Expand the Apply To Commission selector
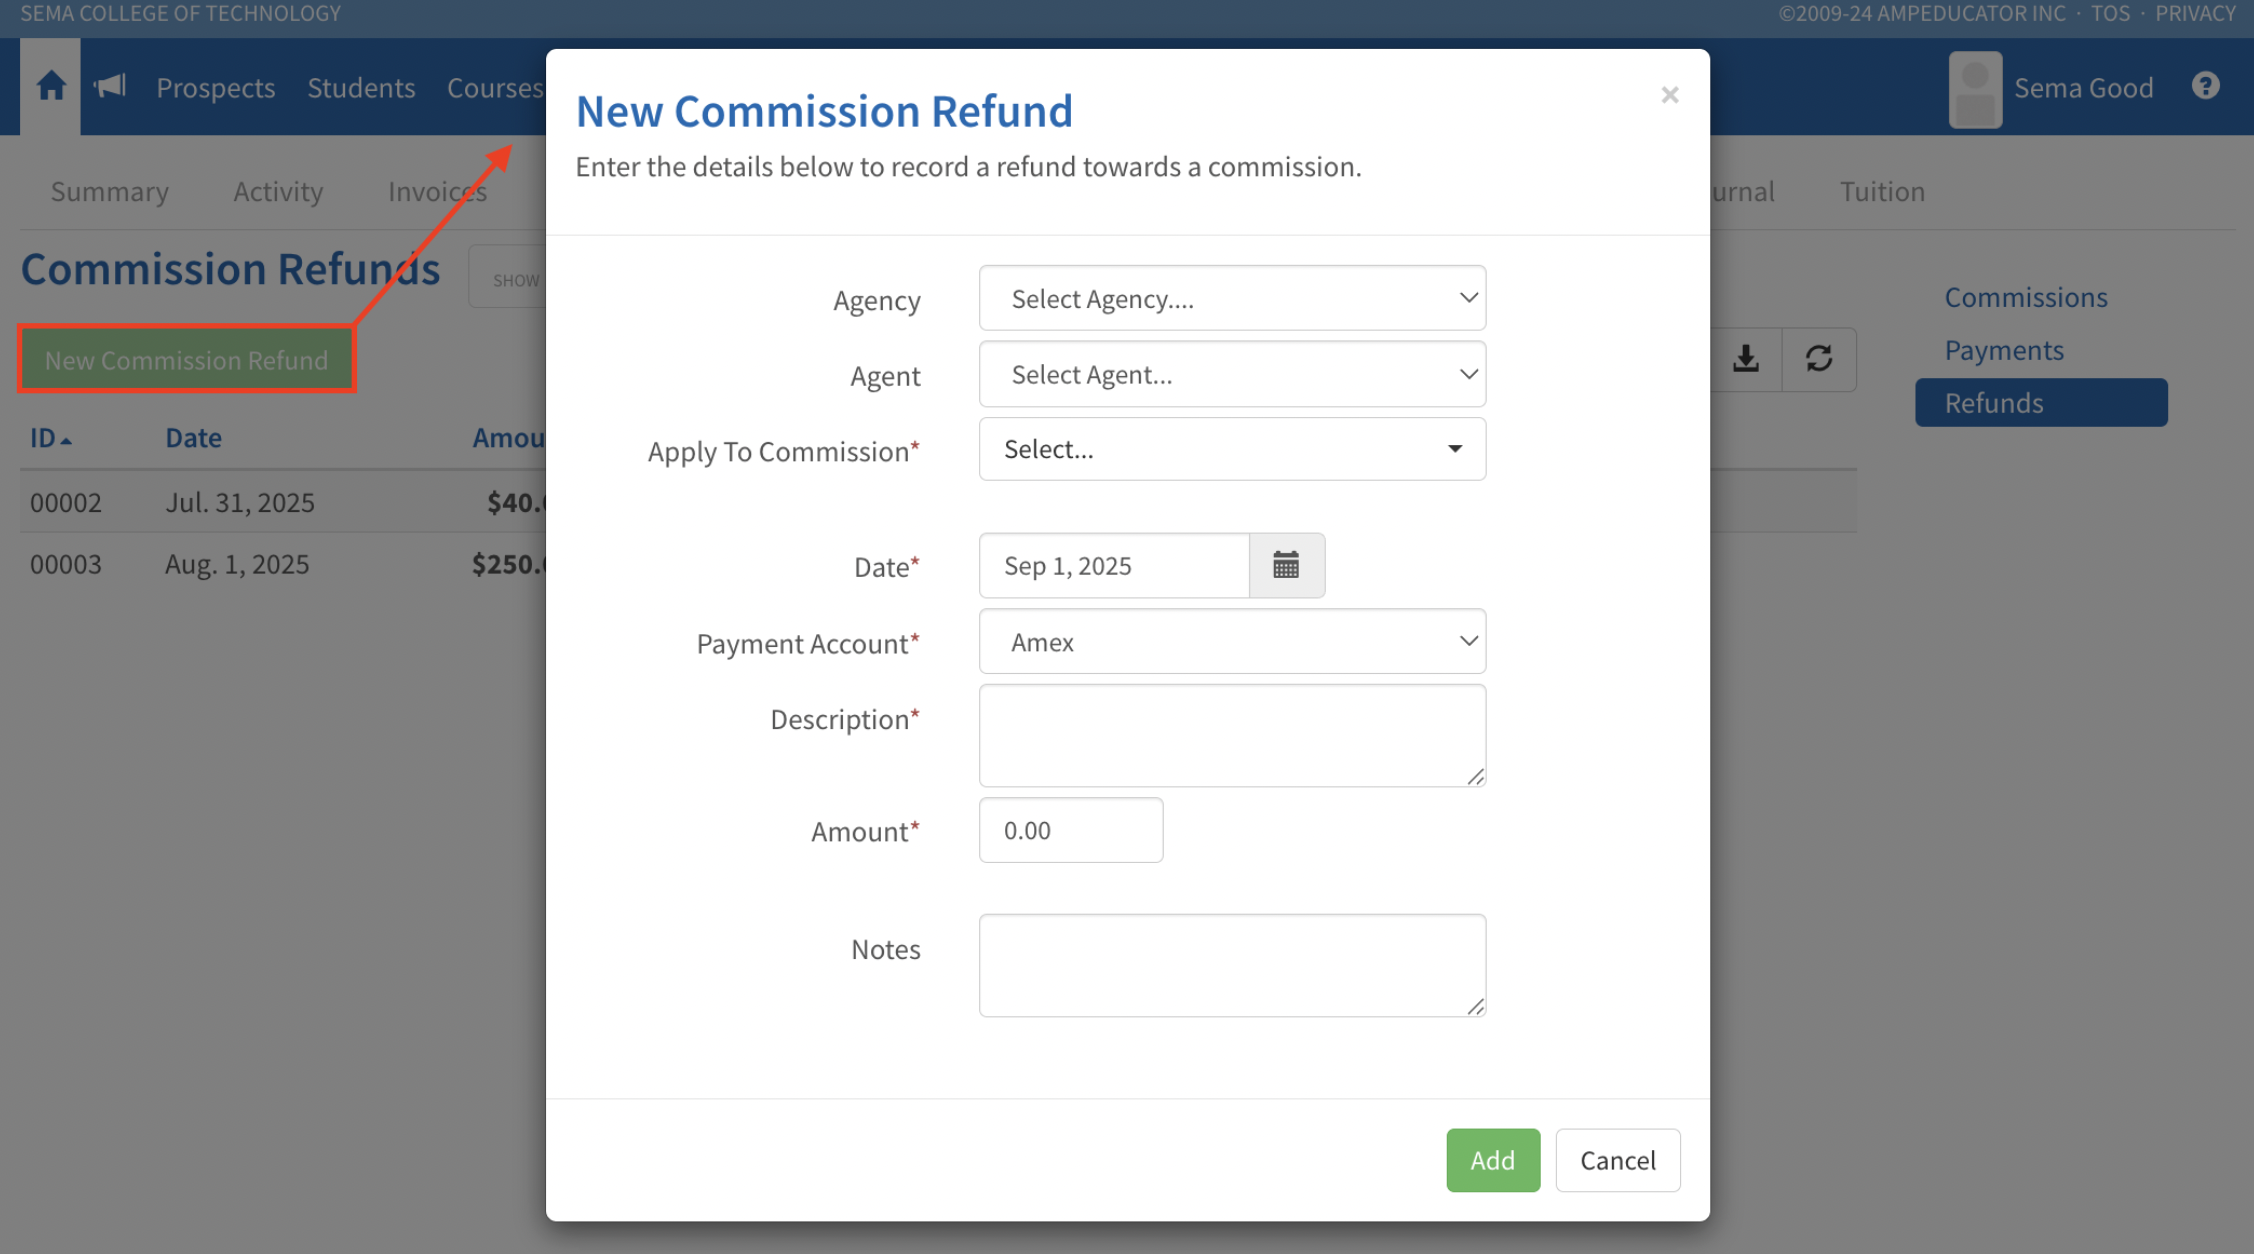The image size is (2254, 1254). (1232, 450)
